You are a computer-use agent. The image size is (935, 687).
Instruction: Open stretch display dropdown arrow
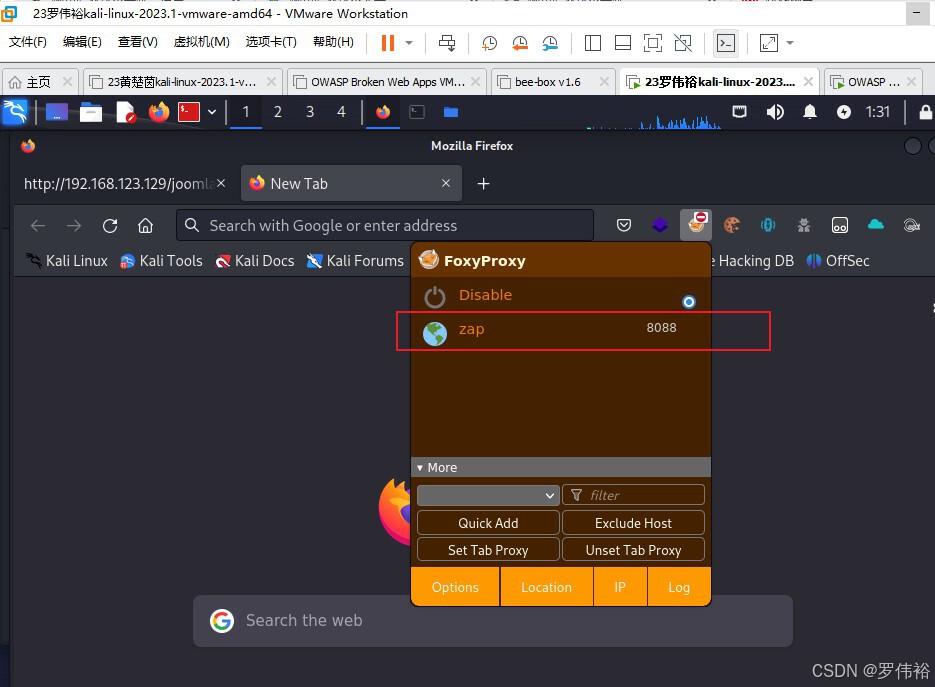point(790,43)
